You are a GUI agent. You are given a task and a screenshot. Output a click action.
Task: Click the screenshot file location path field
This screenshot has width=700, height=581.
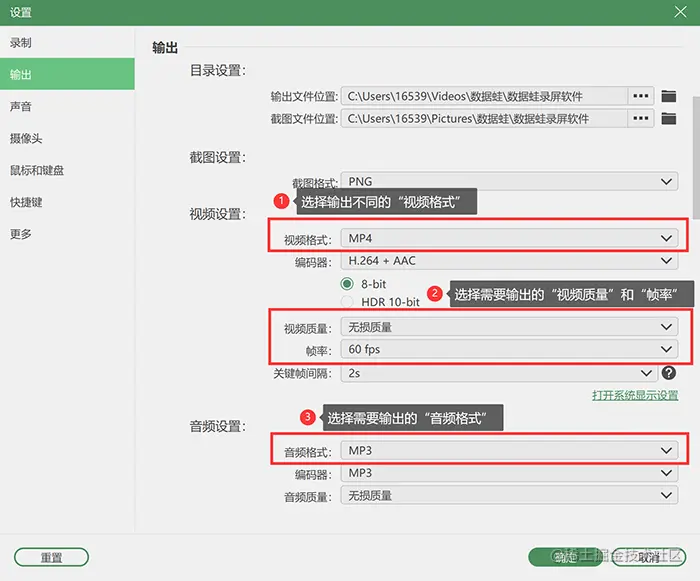484,118
